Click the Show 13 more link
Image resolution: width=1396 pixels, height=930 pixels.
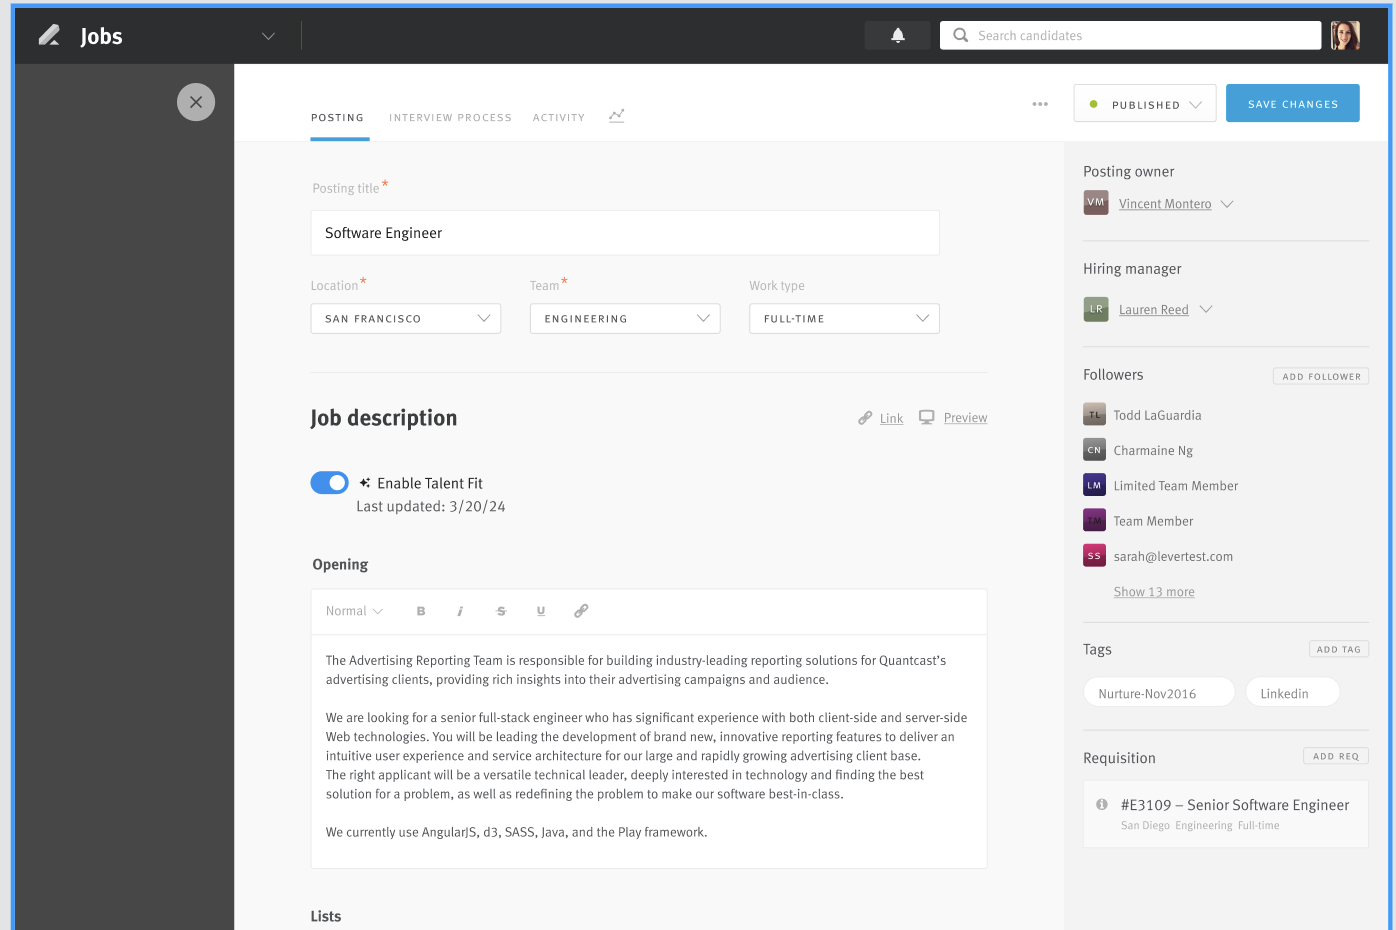click(1154, 592)
